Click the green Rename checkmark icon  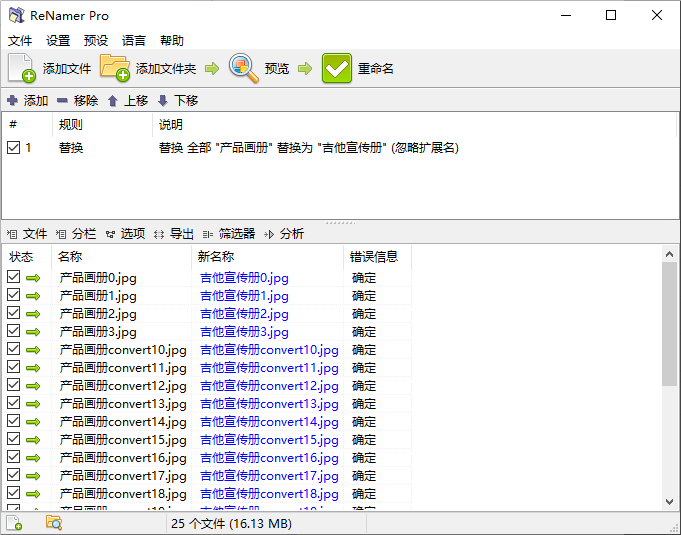point(337,68)
